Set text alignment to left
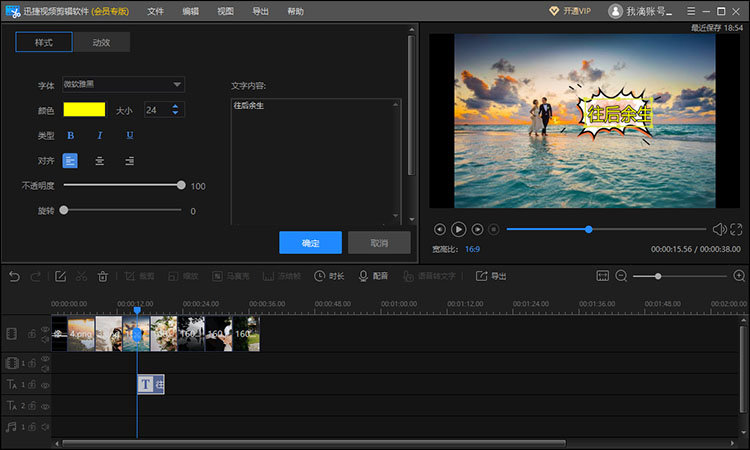The width and height of the screenshot is (750, 450). 70,161
